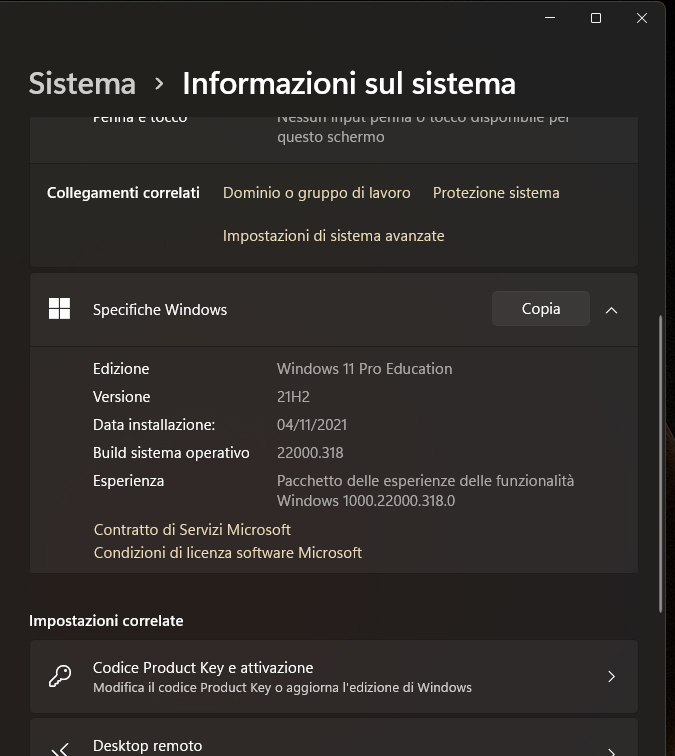This screenshot has height=756, width=675.
Task: Open Condizioni di licenza software Microsoft
Action: (228, 553)
